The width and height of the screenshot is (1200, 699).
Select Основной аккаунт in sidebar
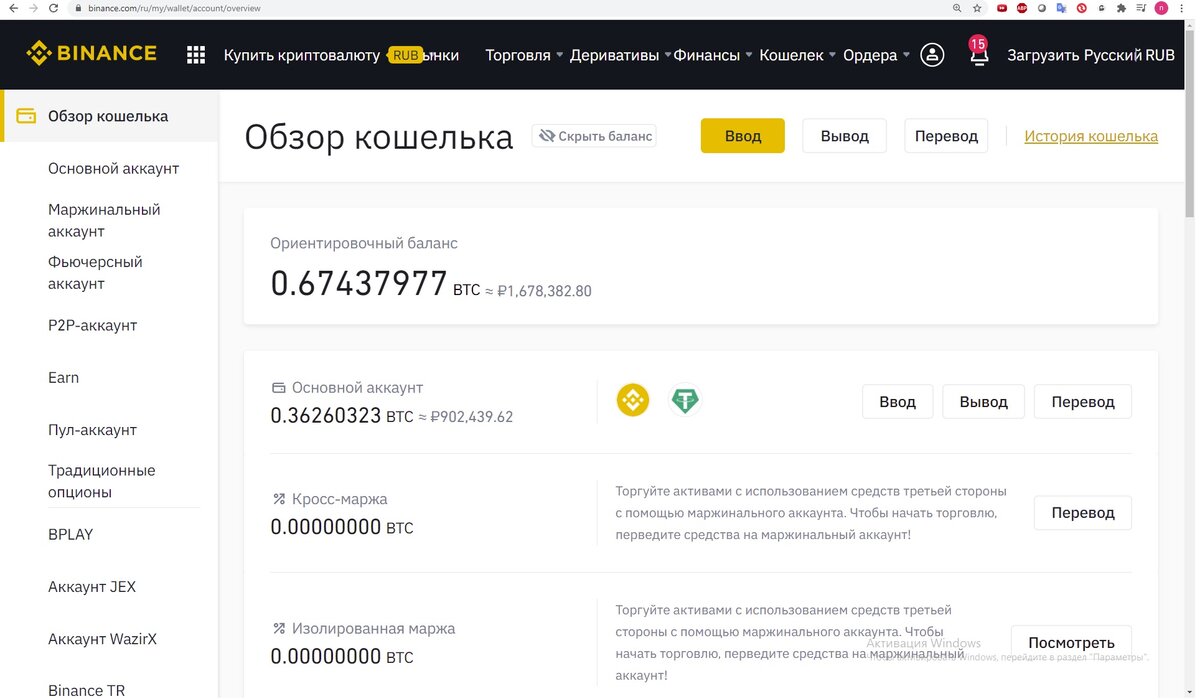[x=113, y=168]
